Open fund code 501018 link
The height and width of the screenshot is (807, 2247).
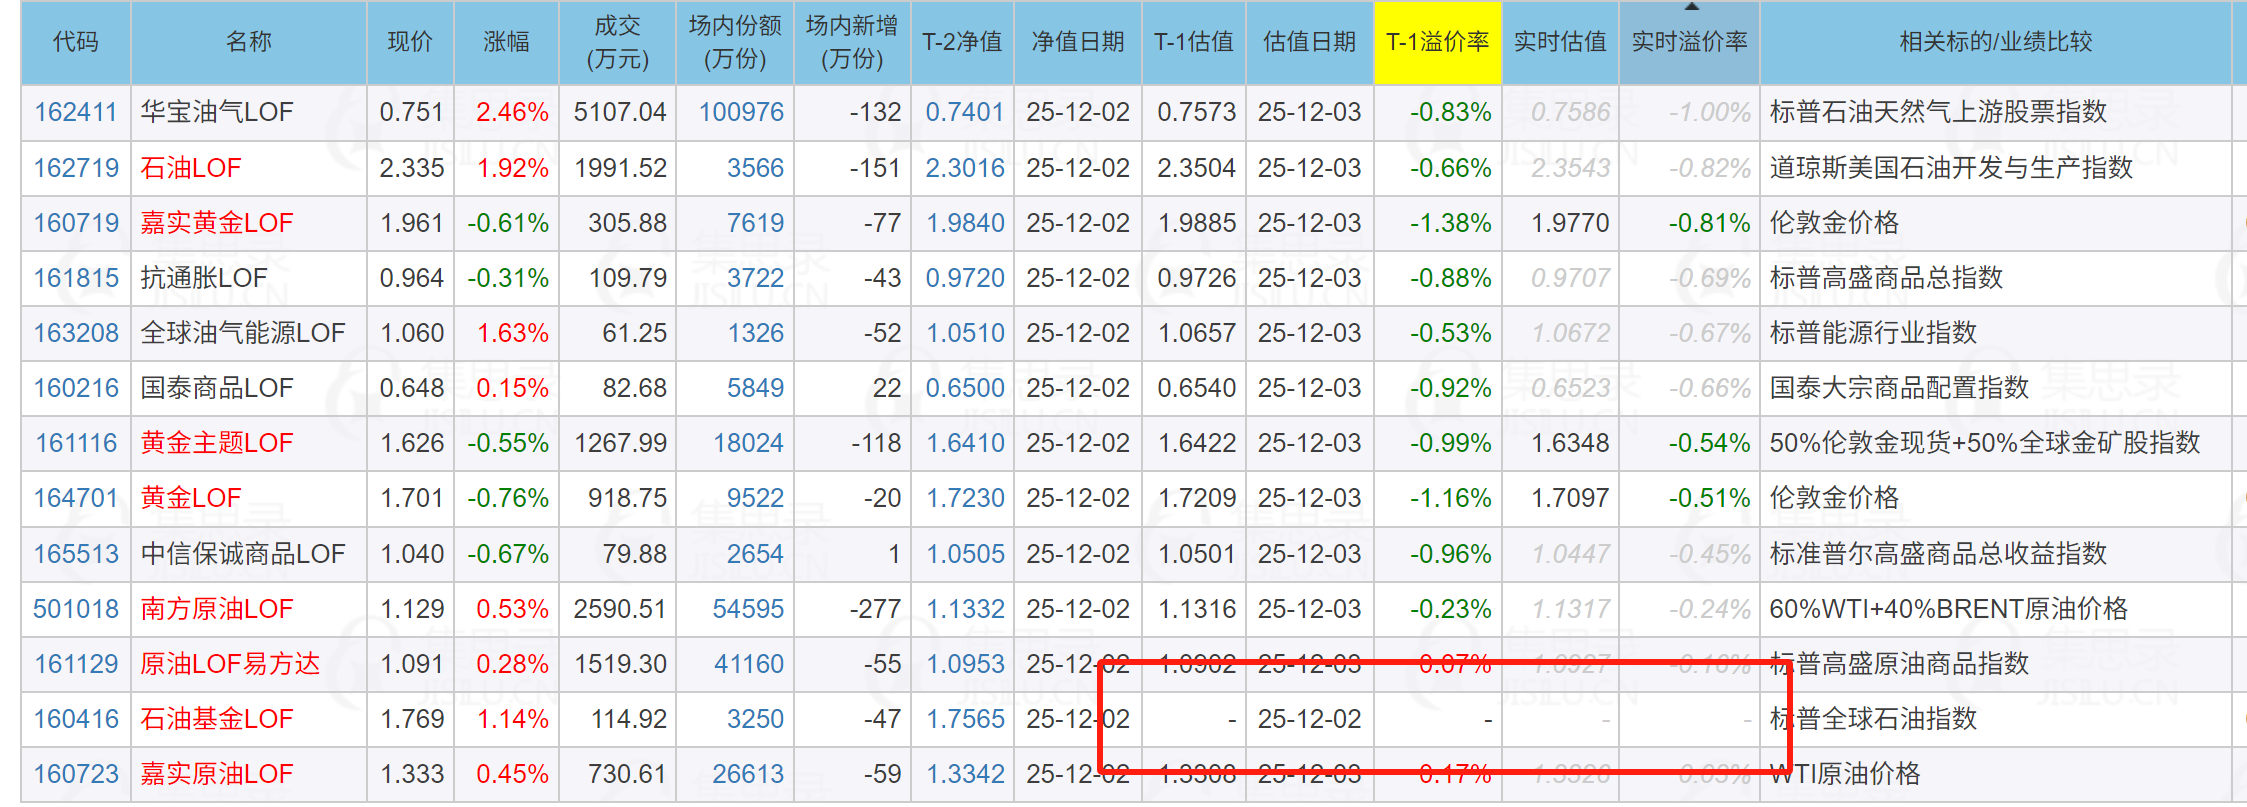(x=76, y=609)
